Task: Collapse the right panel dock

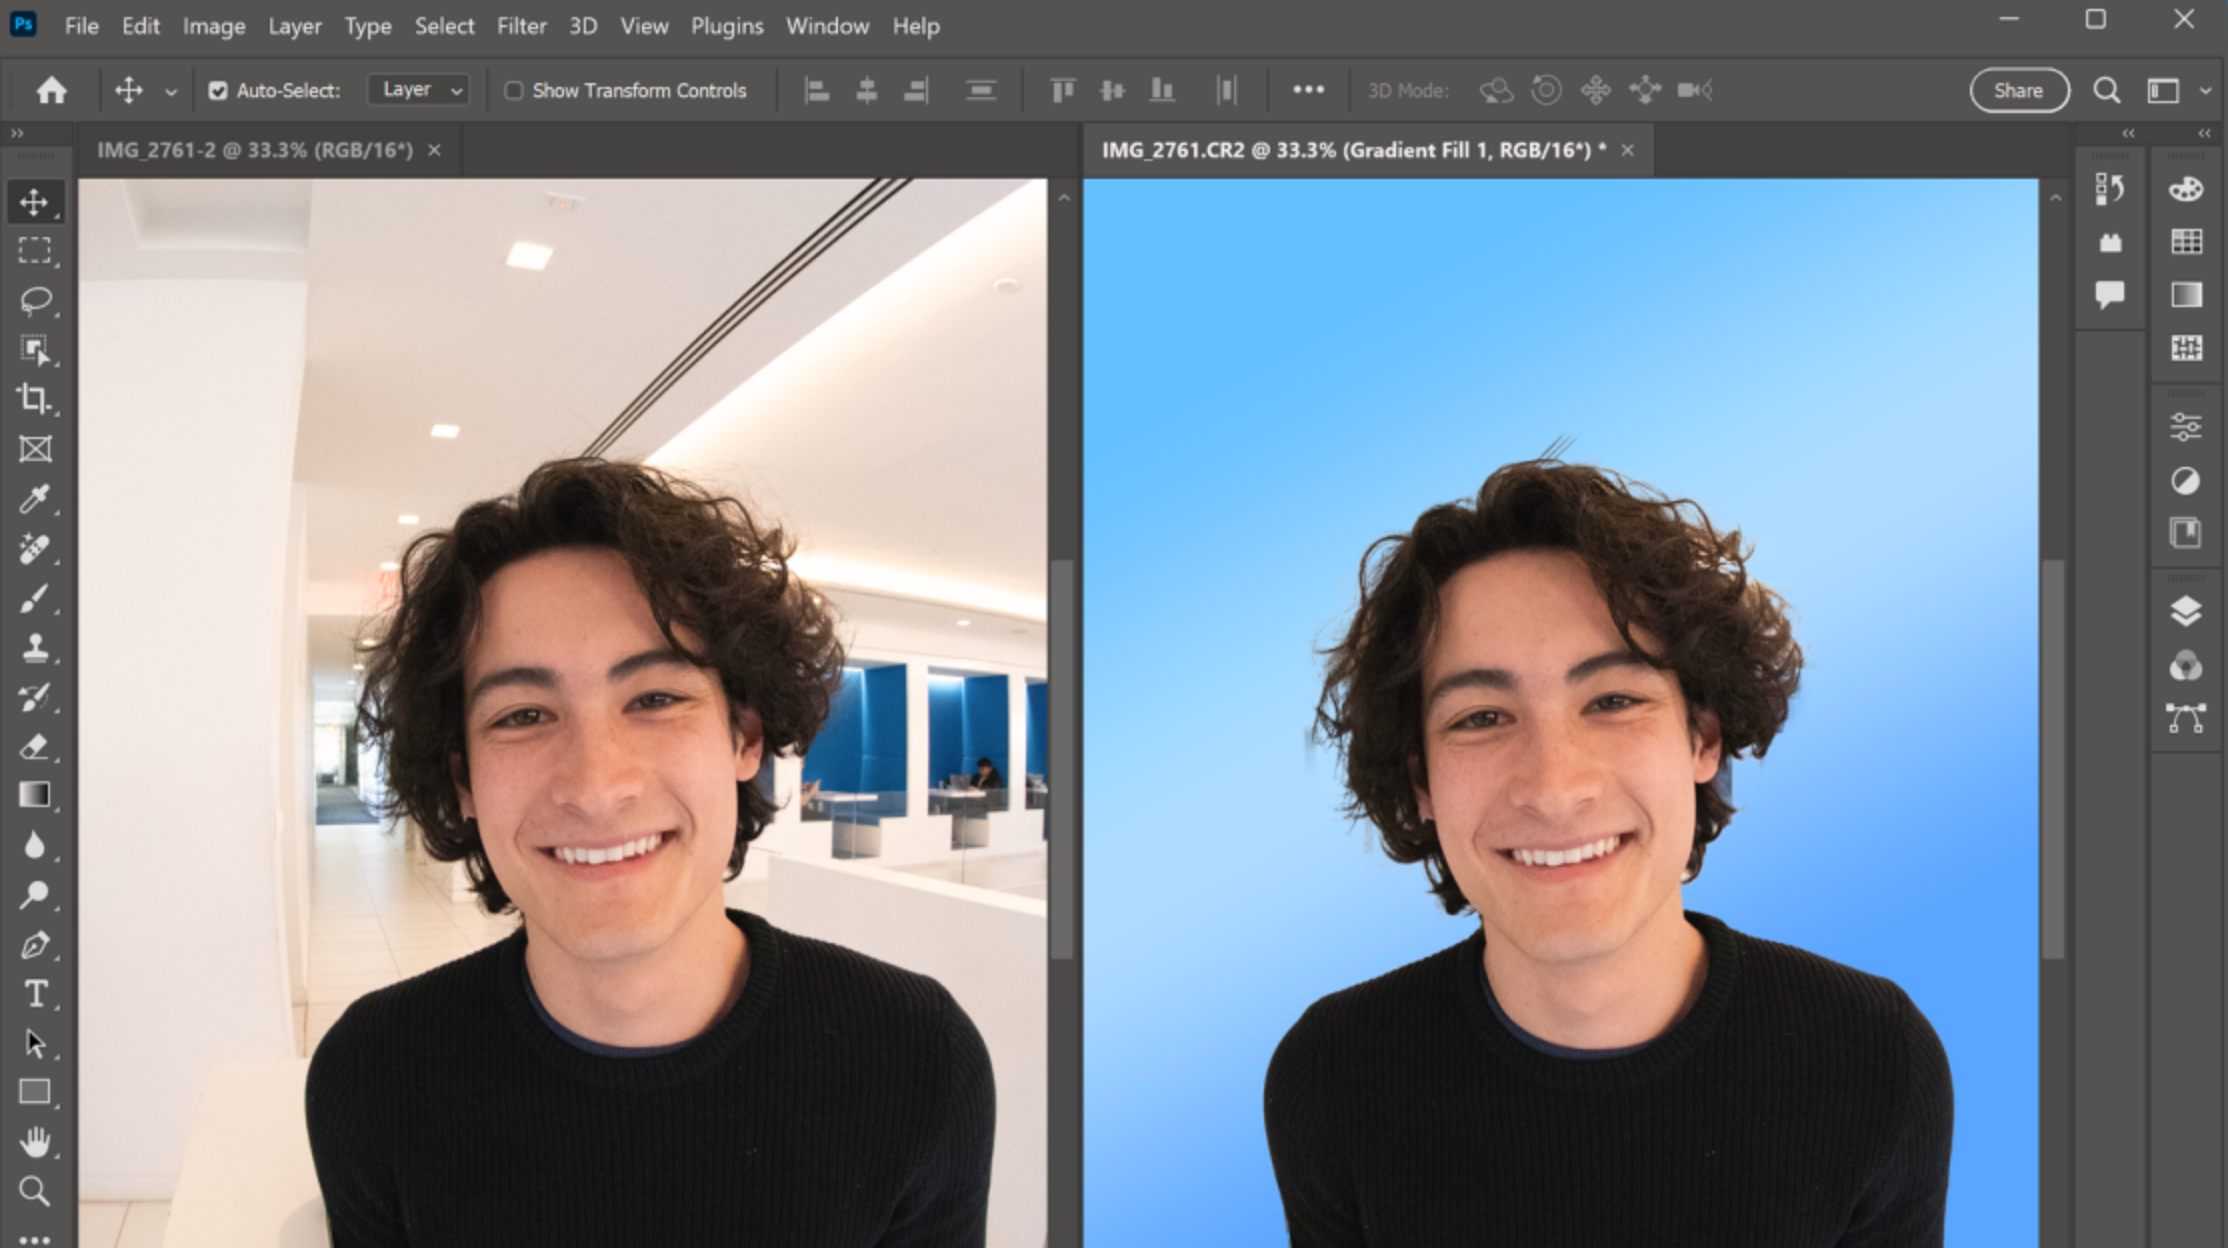Action: (2204, 132)
